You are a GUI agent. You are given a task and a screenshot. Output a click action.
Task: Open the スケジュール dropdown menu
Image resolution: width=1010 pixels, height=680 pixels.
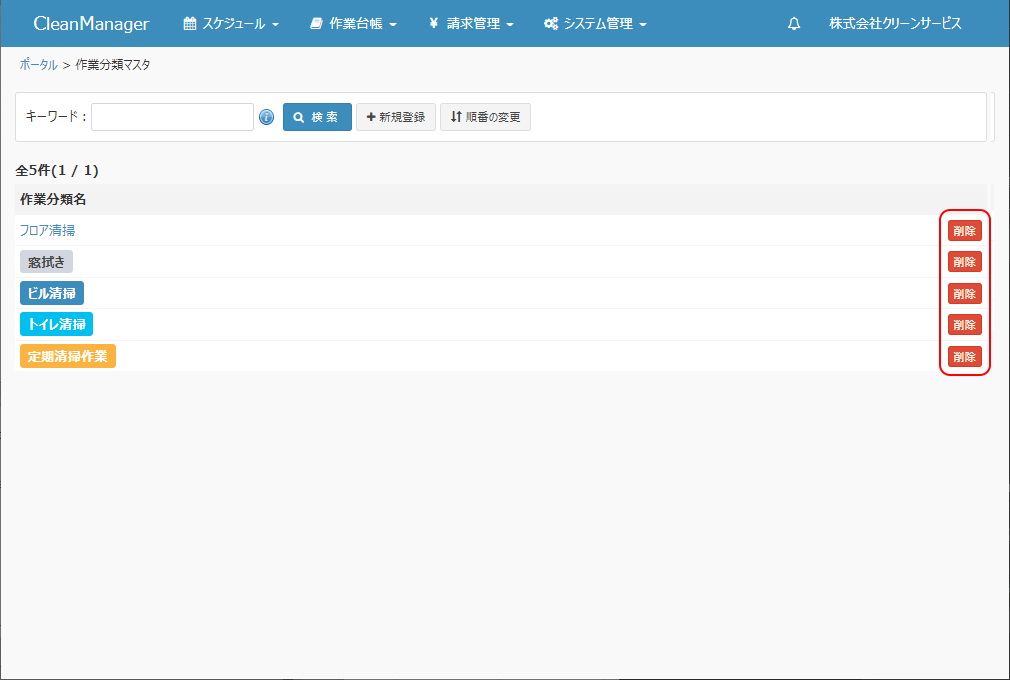[x=231, y=24]
